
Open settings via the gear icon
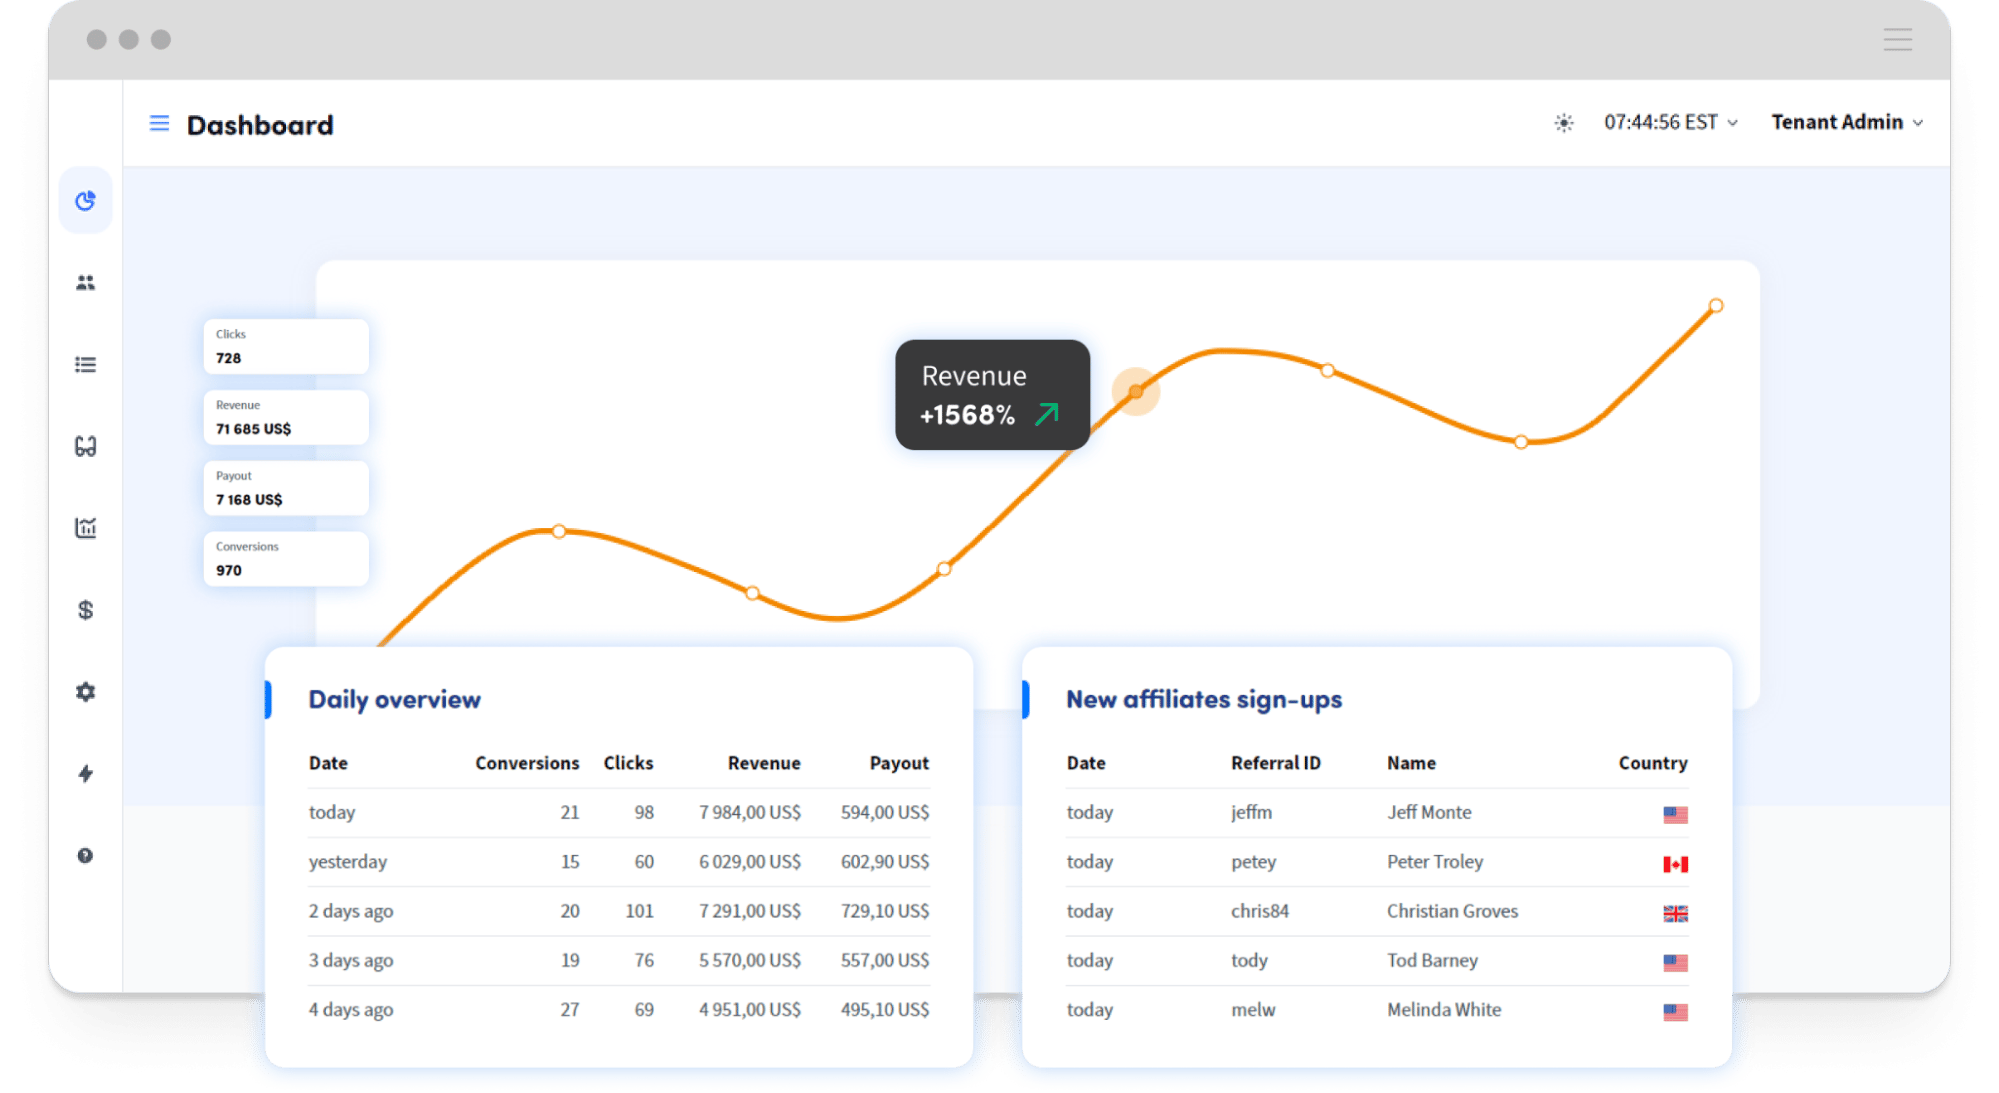pos(86,692)
